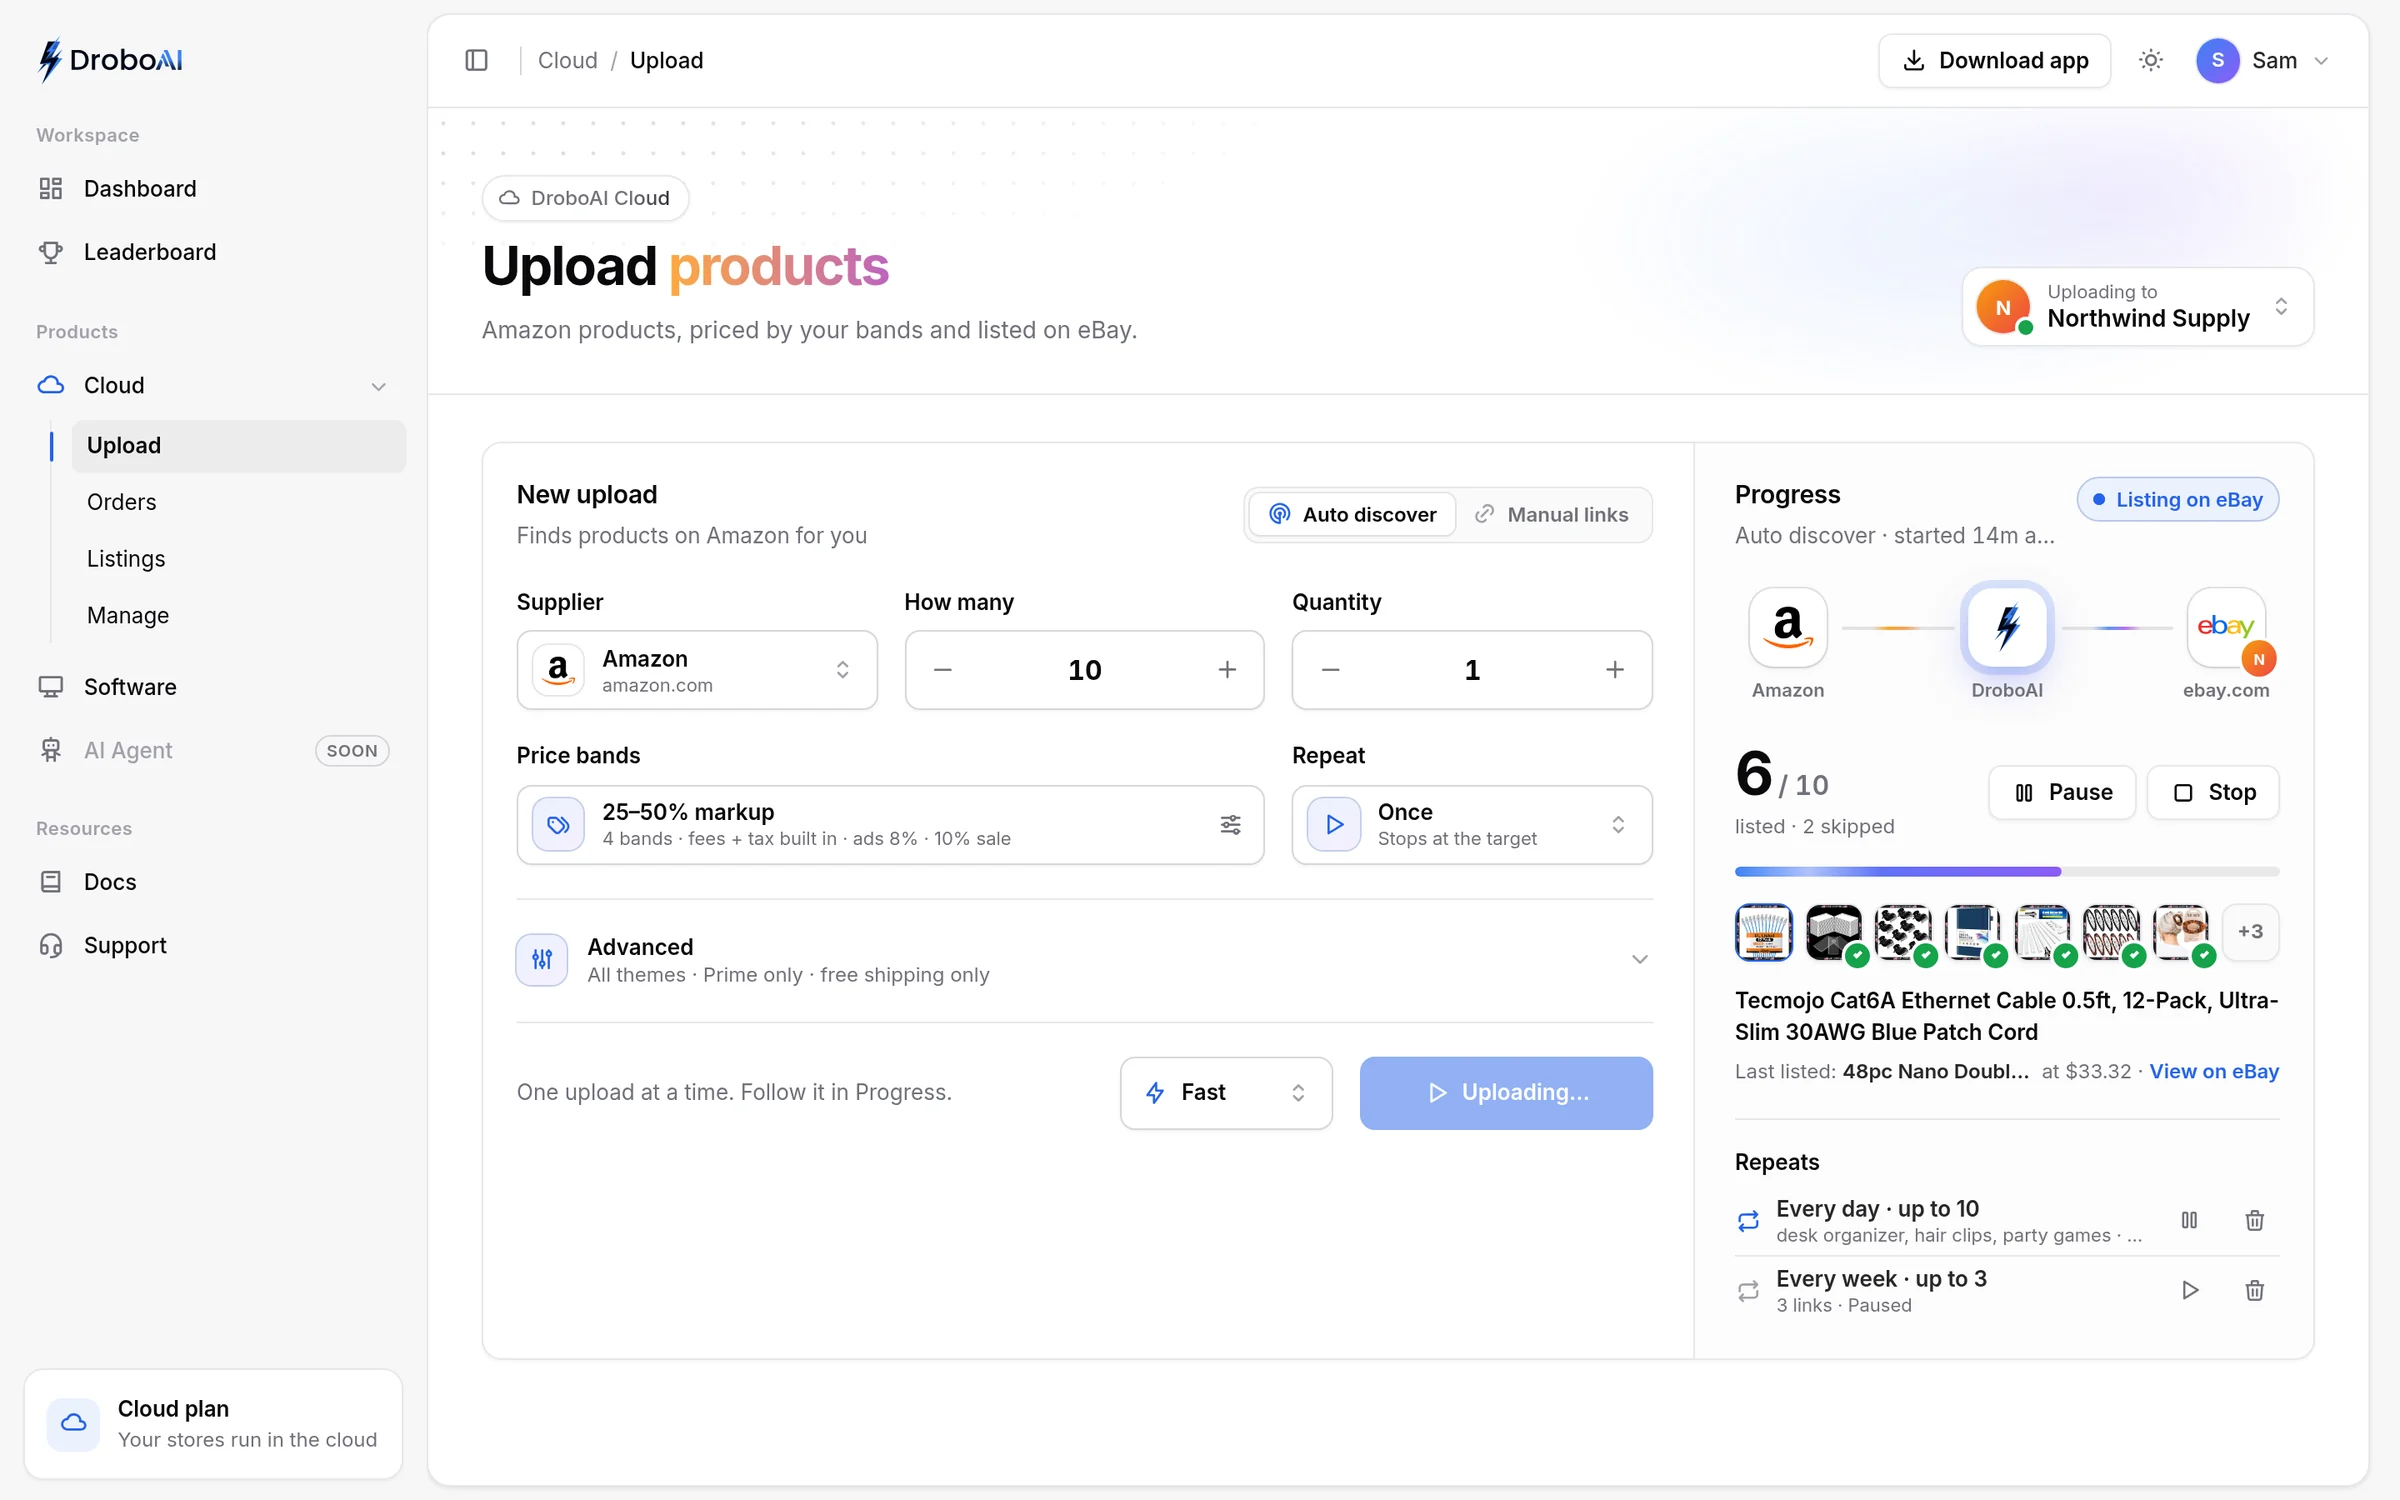Increase the Quantity value

1614,670
